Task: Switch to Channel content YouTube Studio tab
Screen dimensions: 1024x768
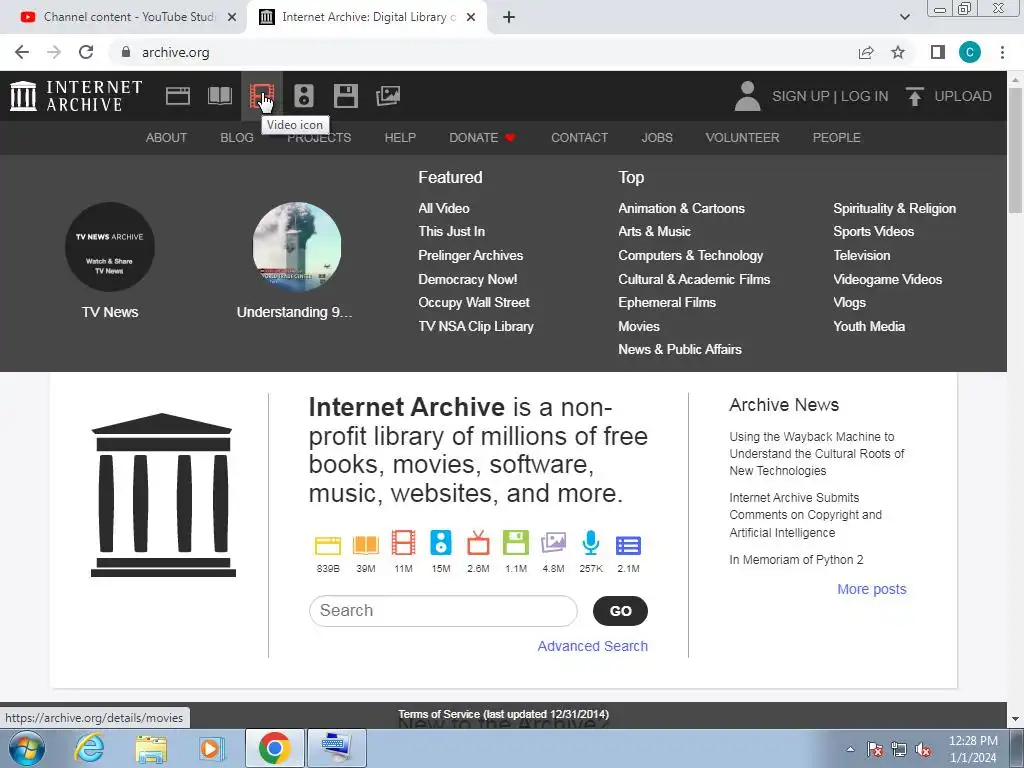Action: (129, 17)
